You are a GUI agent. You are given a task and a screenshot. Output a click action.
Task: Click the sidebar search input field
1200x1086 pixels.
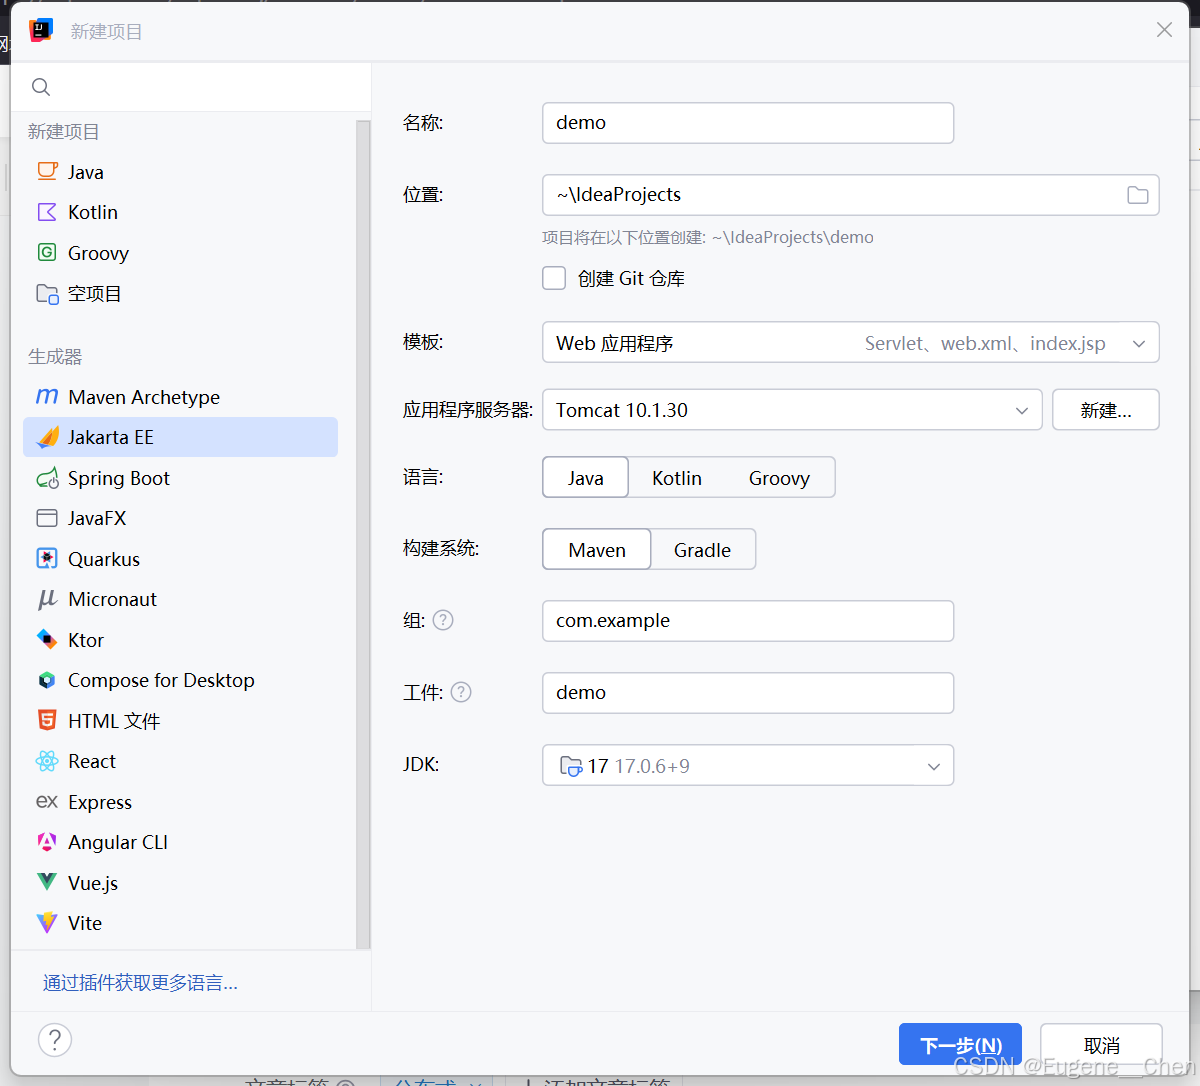click(190, 87)
